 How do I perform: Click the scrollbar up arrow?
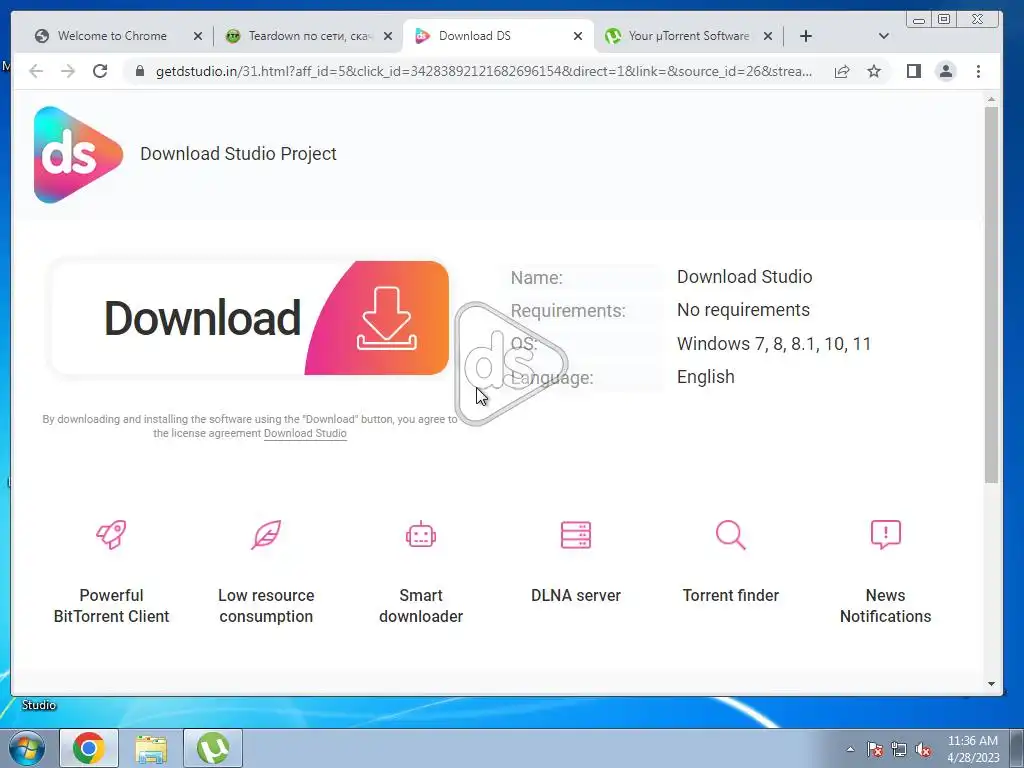991,100
